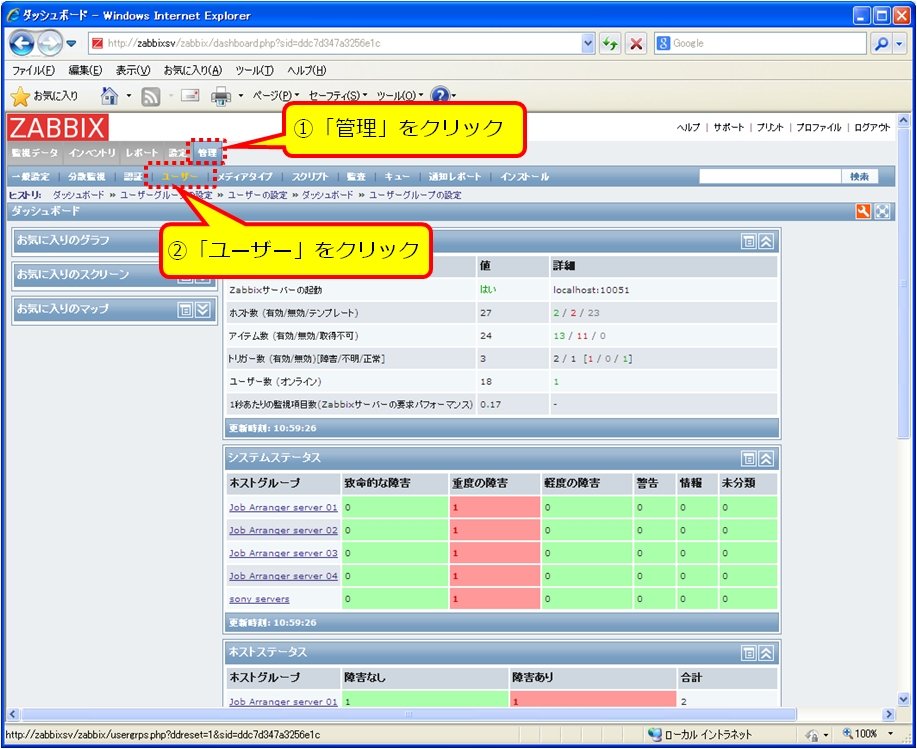Click the Google search box

pyautogui.click(x=760, y=43)
